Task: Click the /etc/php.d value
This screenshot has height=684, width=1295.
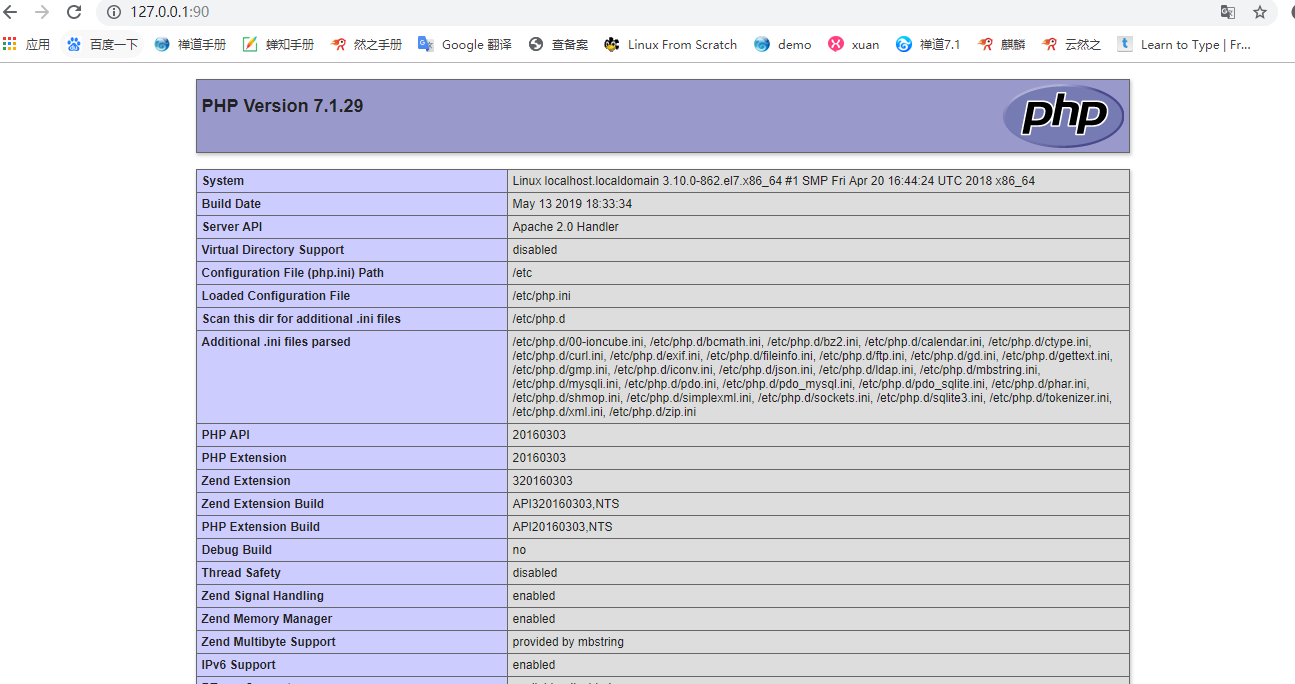Action: [x=538, y=319]
